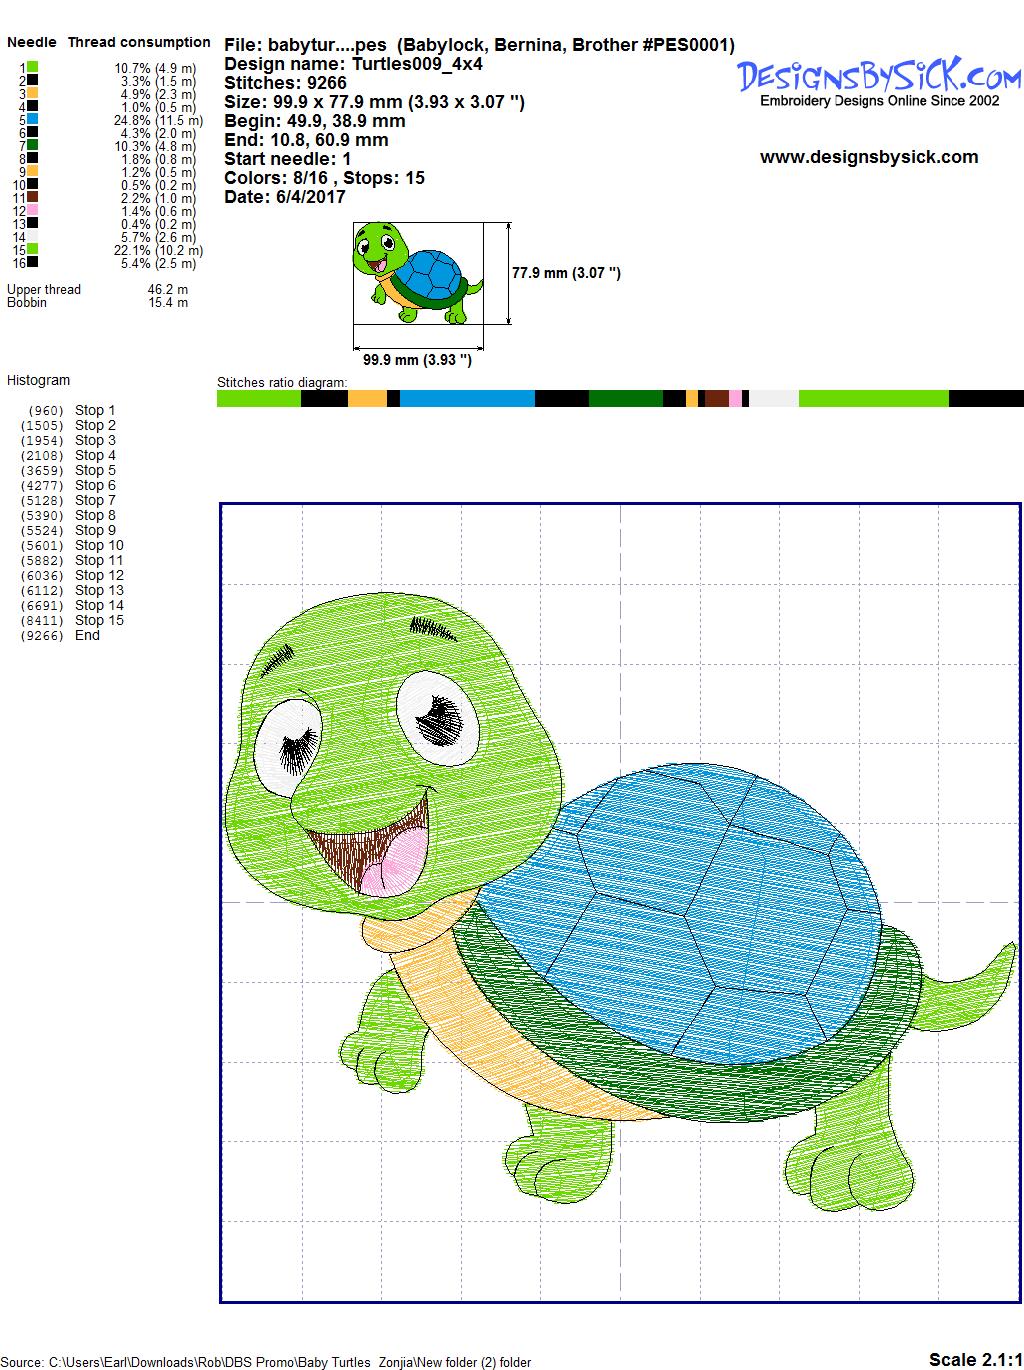The height and width of the screenshot is (1370, 1024).
Task: Click the turtle's pink tongue in the preview
Action: point(388,862)
